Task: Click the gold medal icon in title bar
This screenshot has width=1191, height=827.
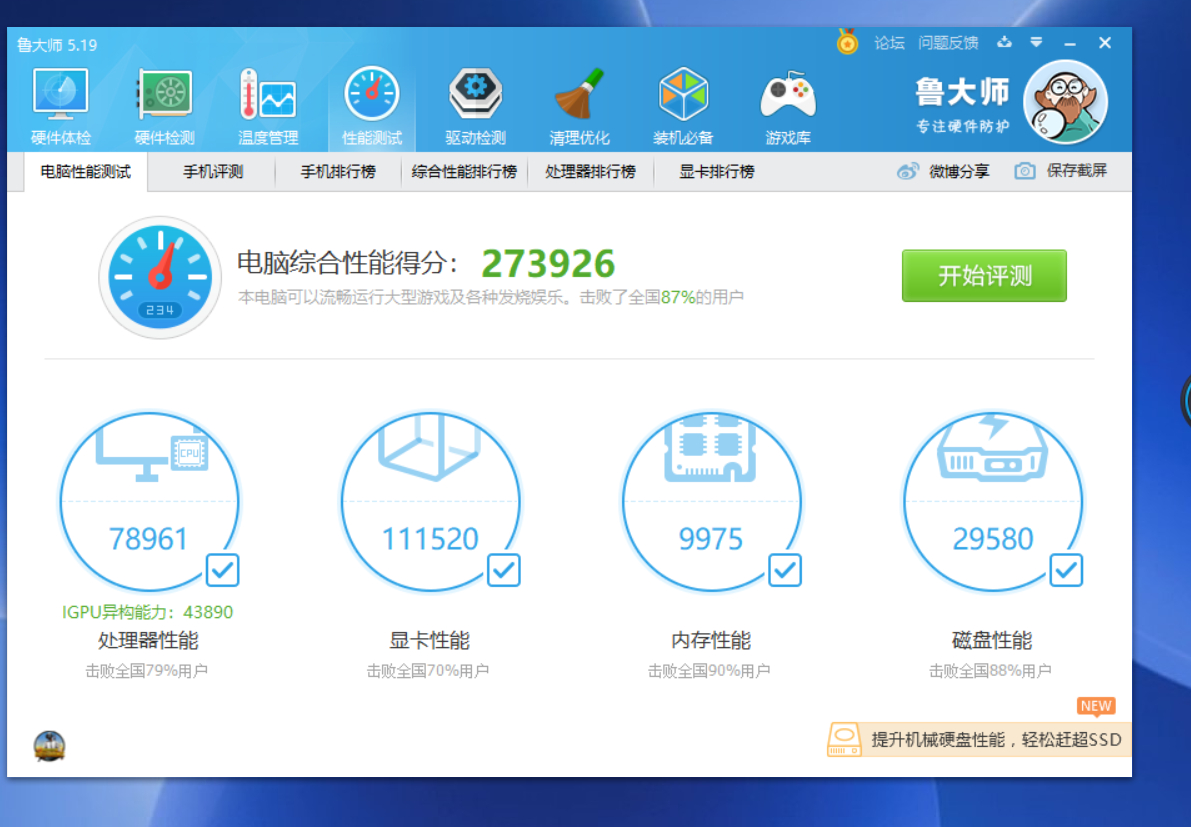Action: click(847, 42)
